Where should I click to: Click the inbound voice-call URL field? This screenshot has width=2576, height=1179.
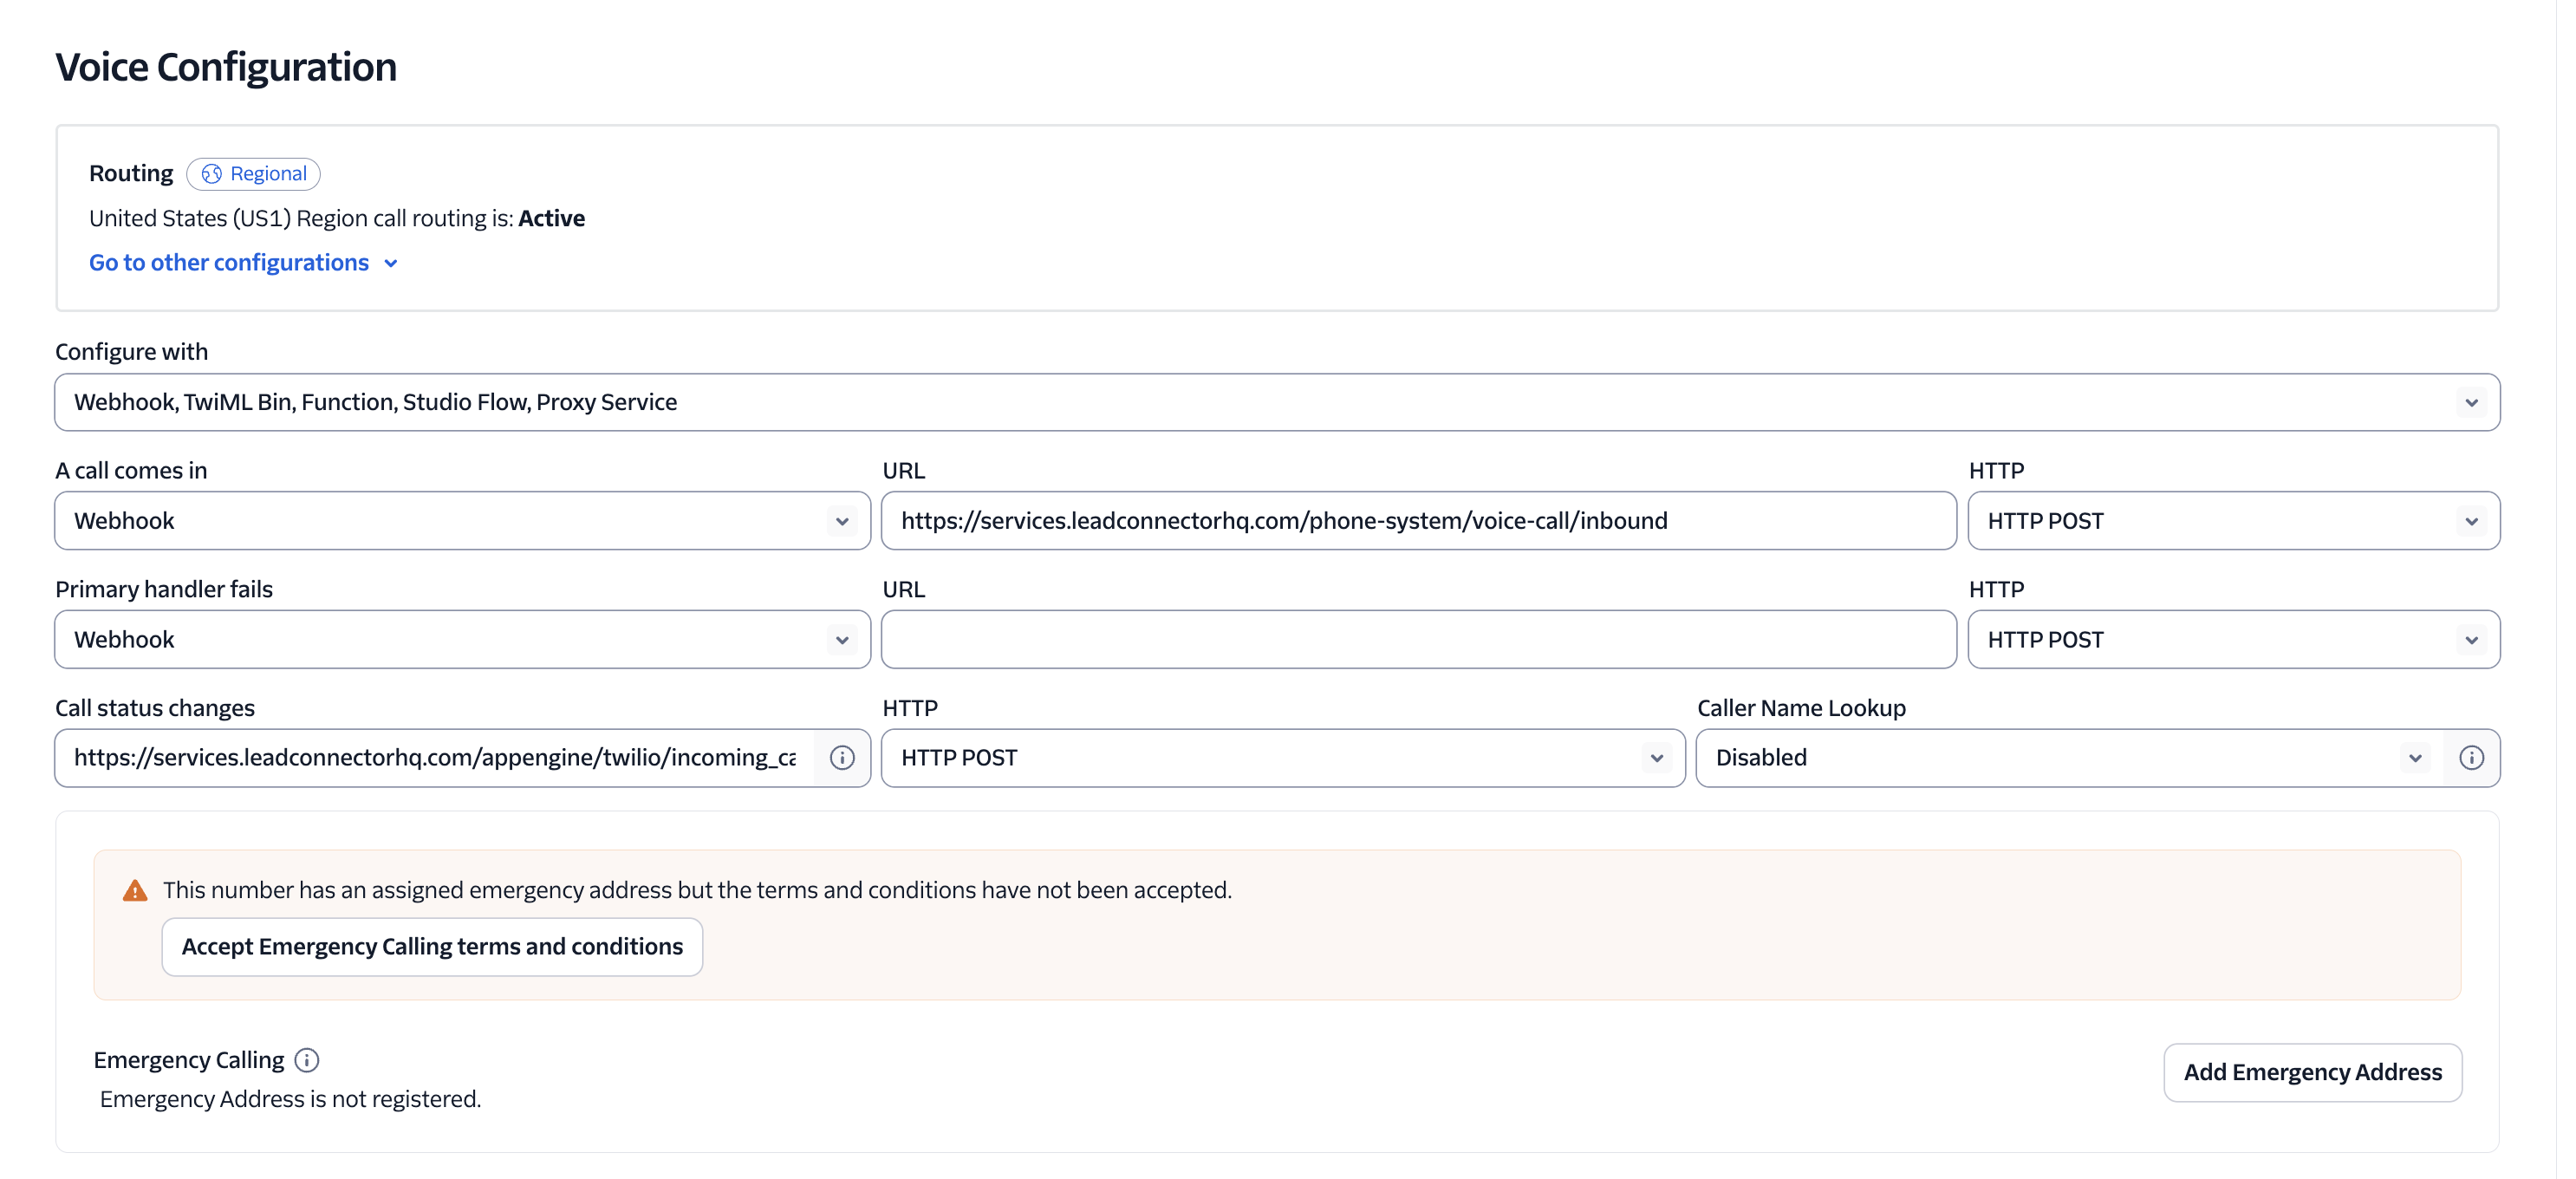(x=1417, y=521)
